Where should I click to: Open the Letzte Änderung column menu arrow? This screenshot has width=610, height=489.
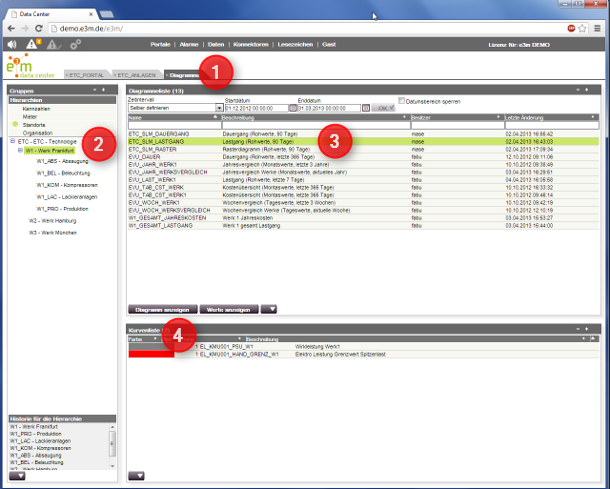(x=593, y=117)
